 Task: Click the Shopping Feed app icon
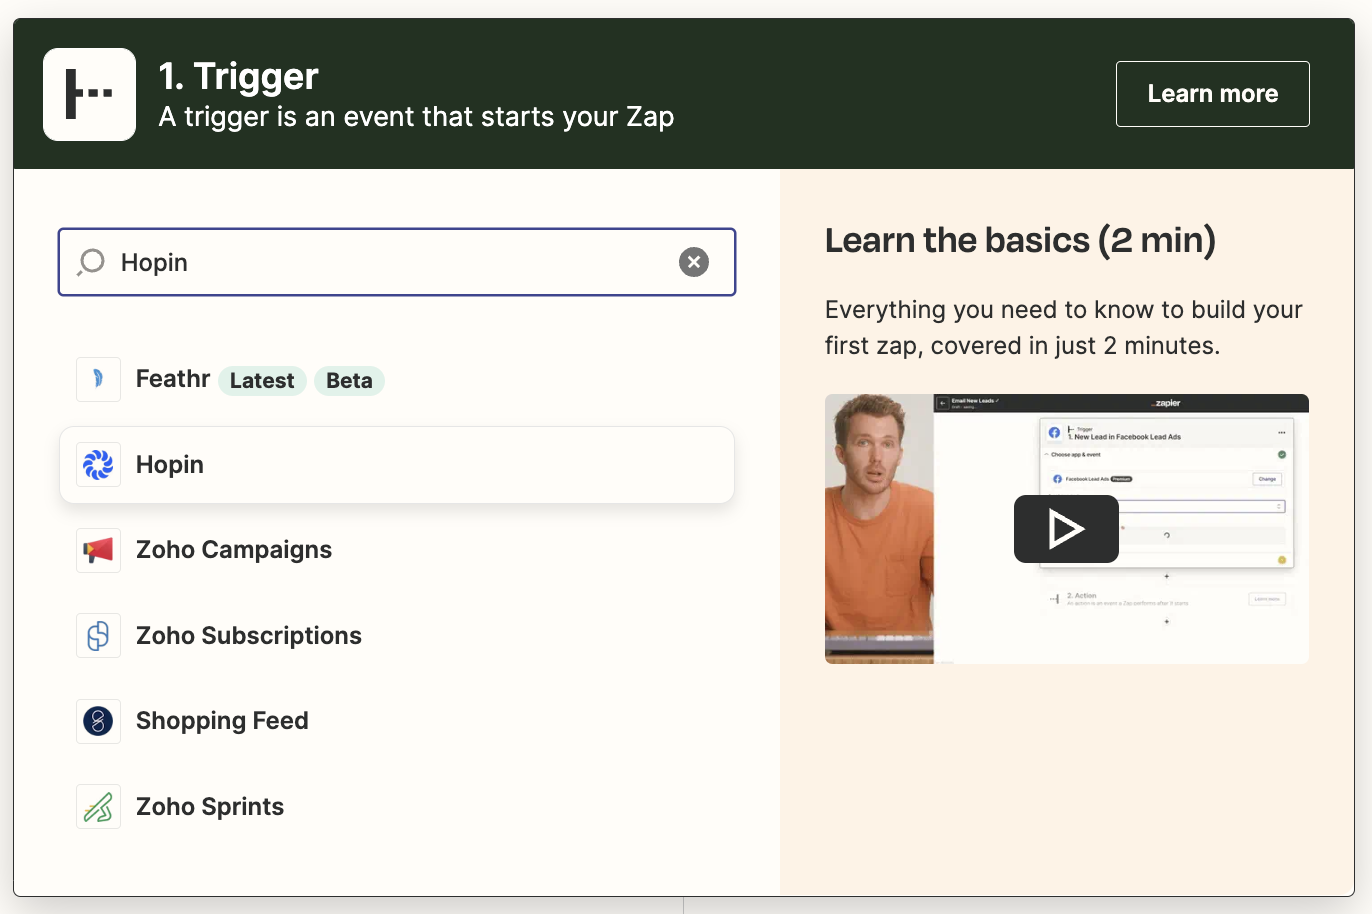98,721
